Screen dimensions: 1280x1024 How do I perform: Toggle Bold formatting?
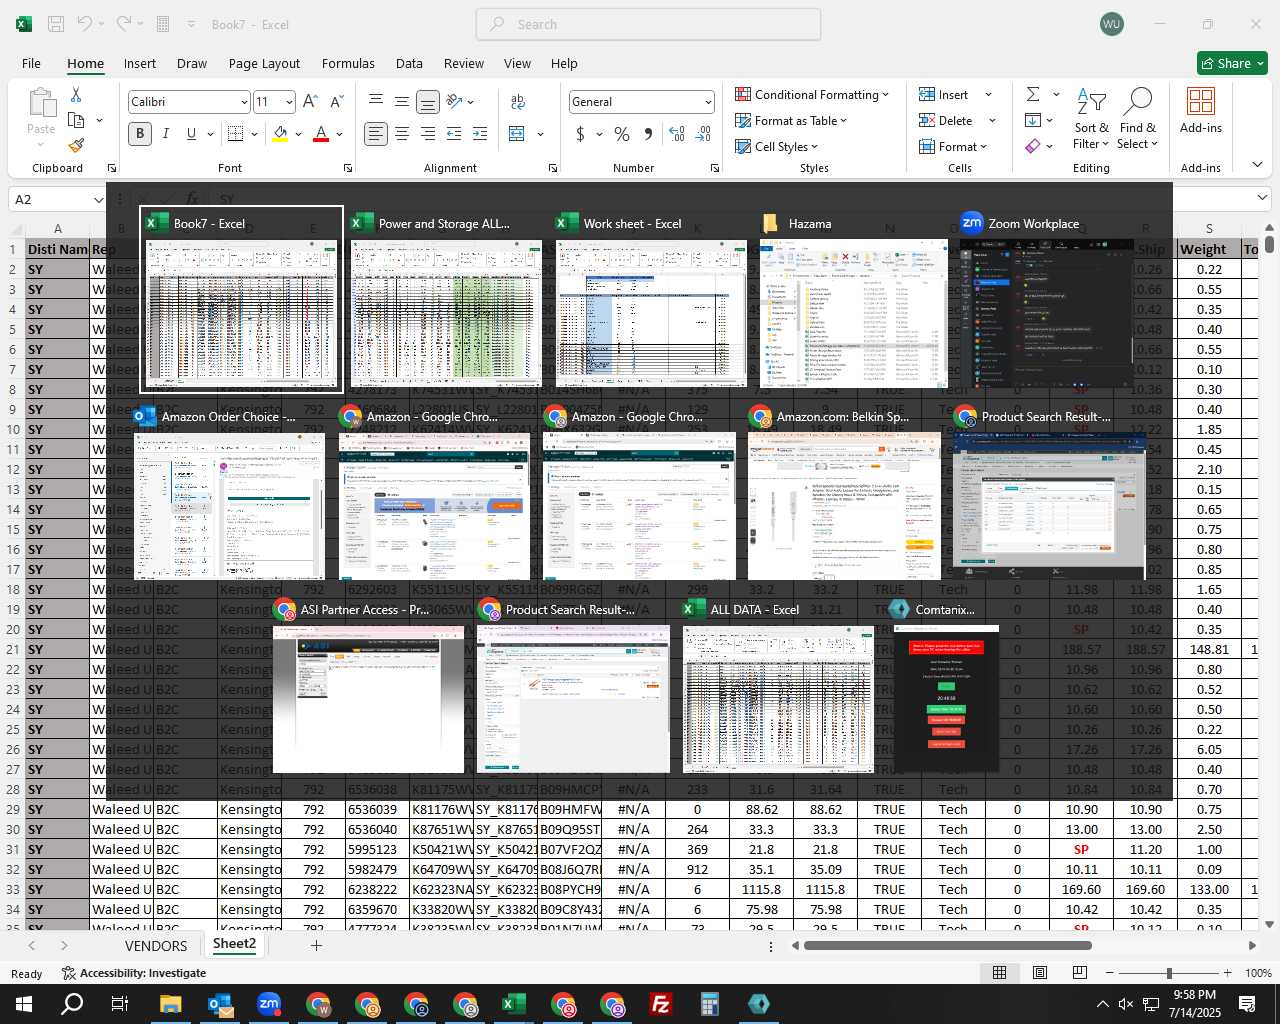pos(140,133)
